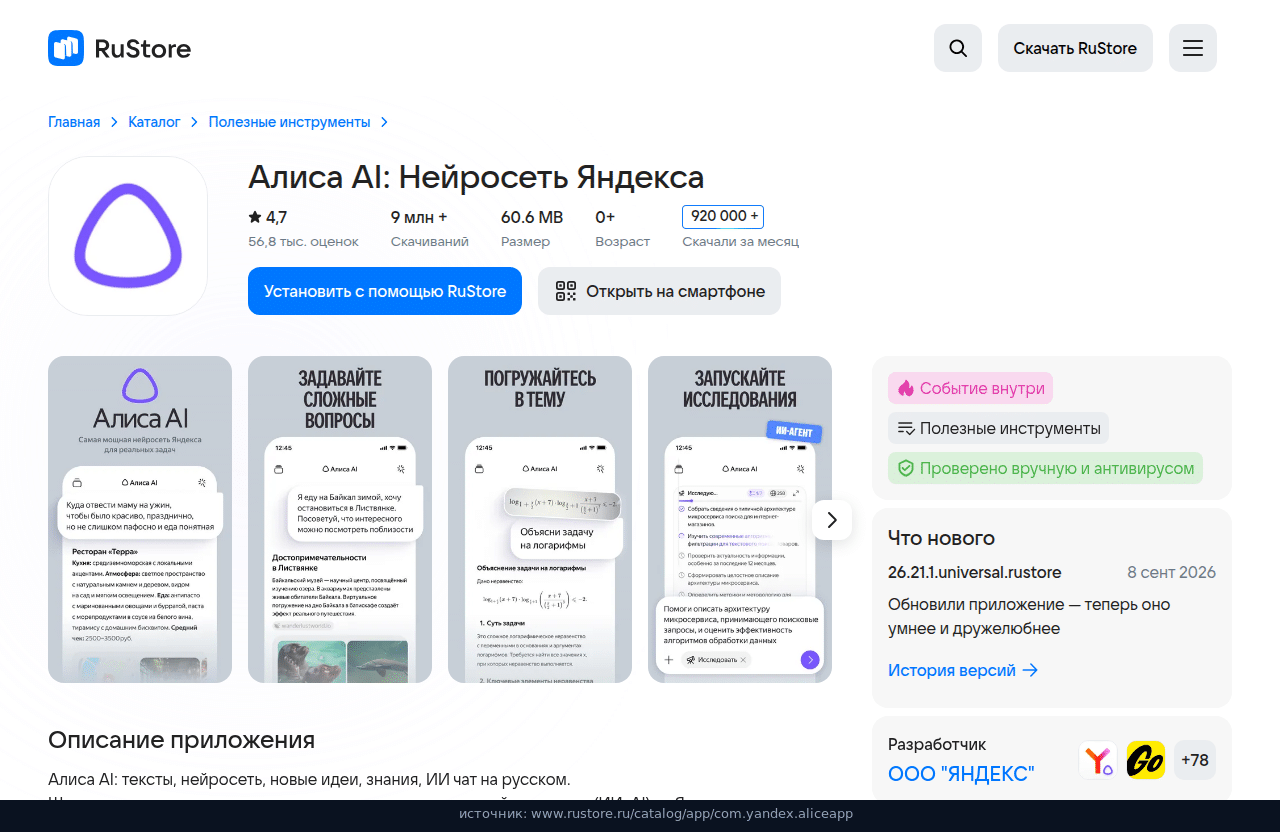
Task: Go to Полезные инструменты breadcrumb
Action: (x=289, y=122)
